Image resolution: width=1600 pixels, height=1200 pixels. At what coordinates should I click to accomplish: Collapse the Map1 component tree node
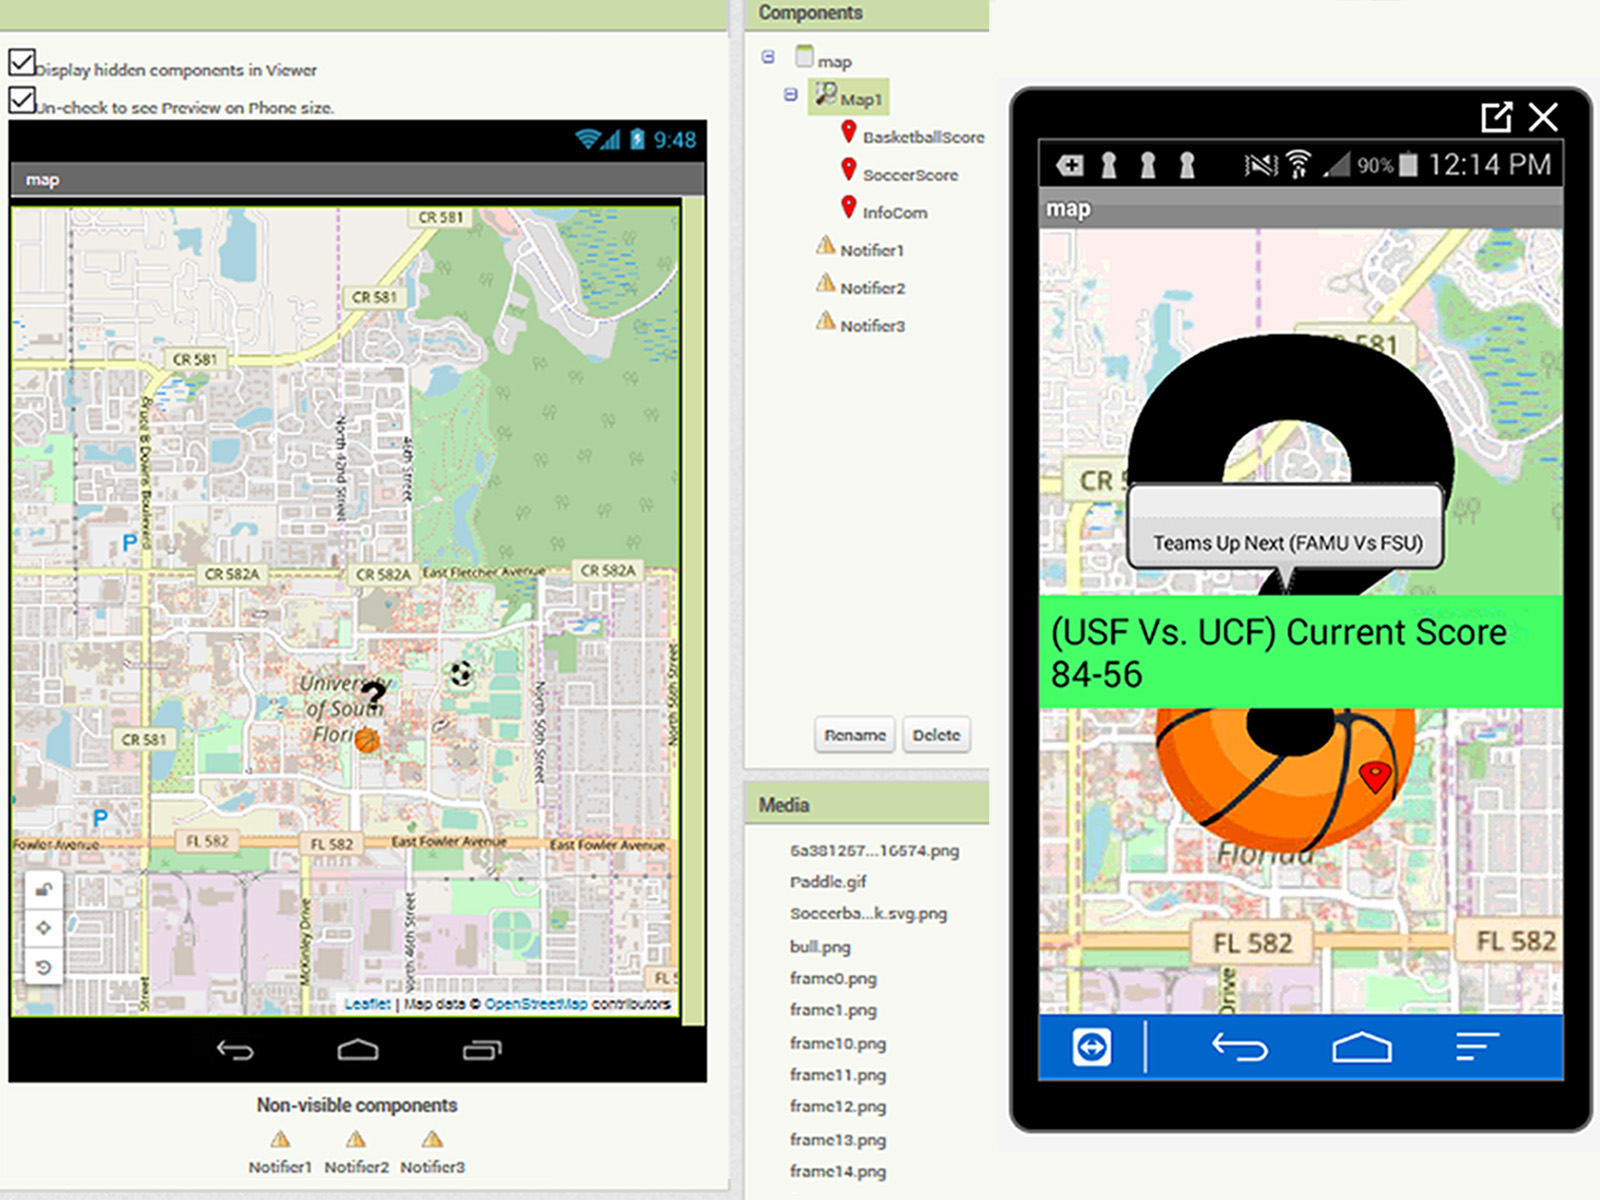click(x=790, y=95)
